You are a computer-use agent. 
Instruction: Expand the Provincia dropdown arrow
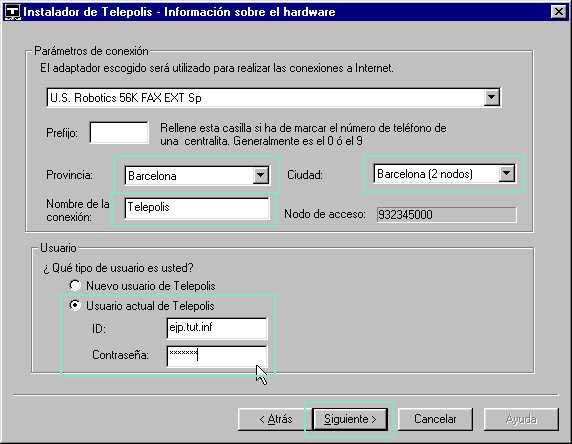[260, 175]
